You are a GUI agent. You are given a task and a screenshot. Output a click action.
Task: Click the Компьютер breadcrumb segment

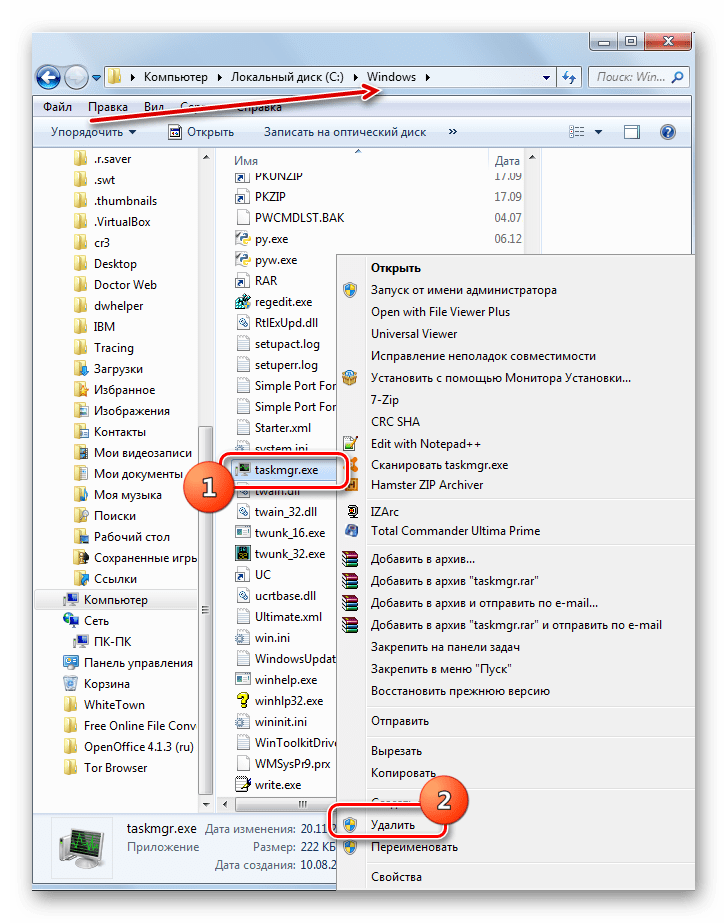[175, 77]
